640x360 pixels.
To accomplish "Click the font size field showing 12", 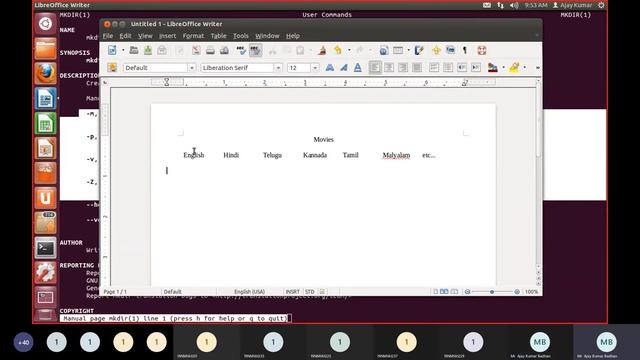I will (x=299, y=68).
